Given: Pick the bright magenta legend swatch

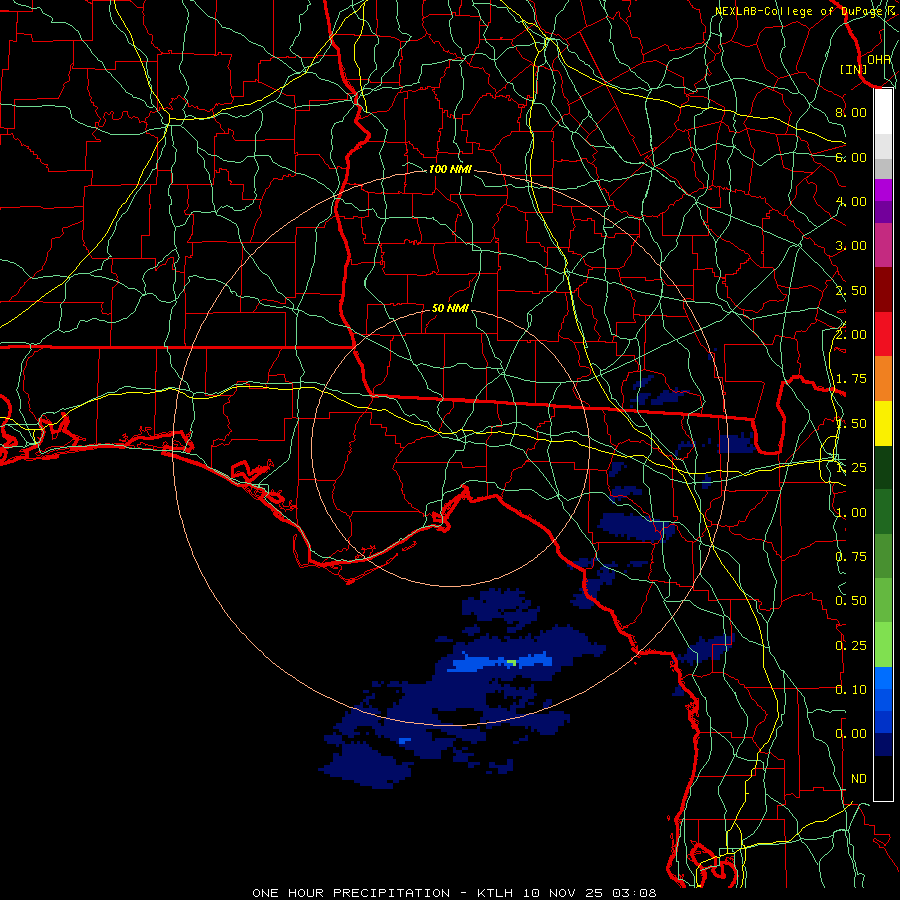Looking at the screenshot, I should (883, 190).
